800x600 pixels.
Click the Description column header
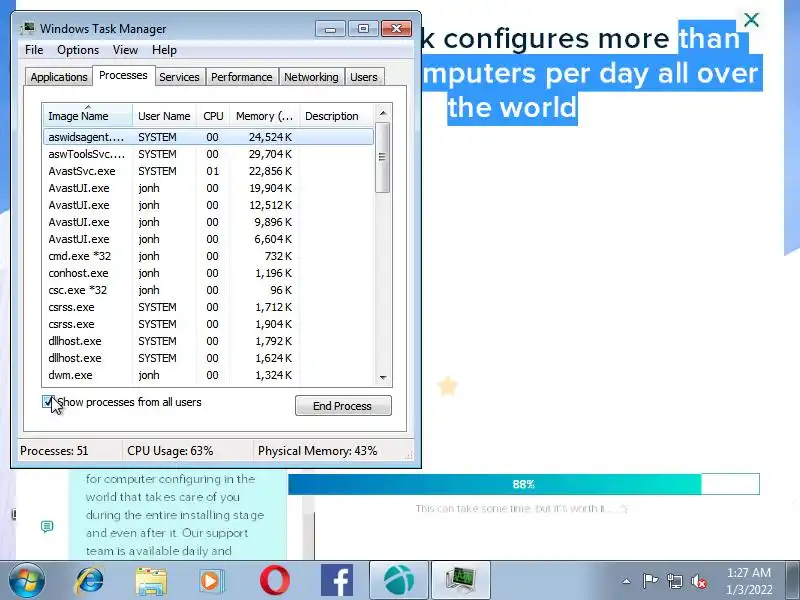337,116
